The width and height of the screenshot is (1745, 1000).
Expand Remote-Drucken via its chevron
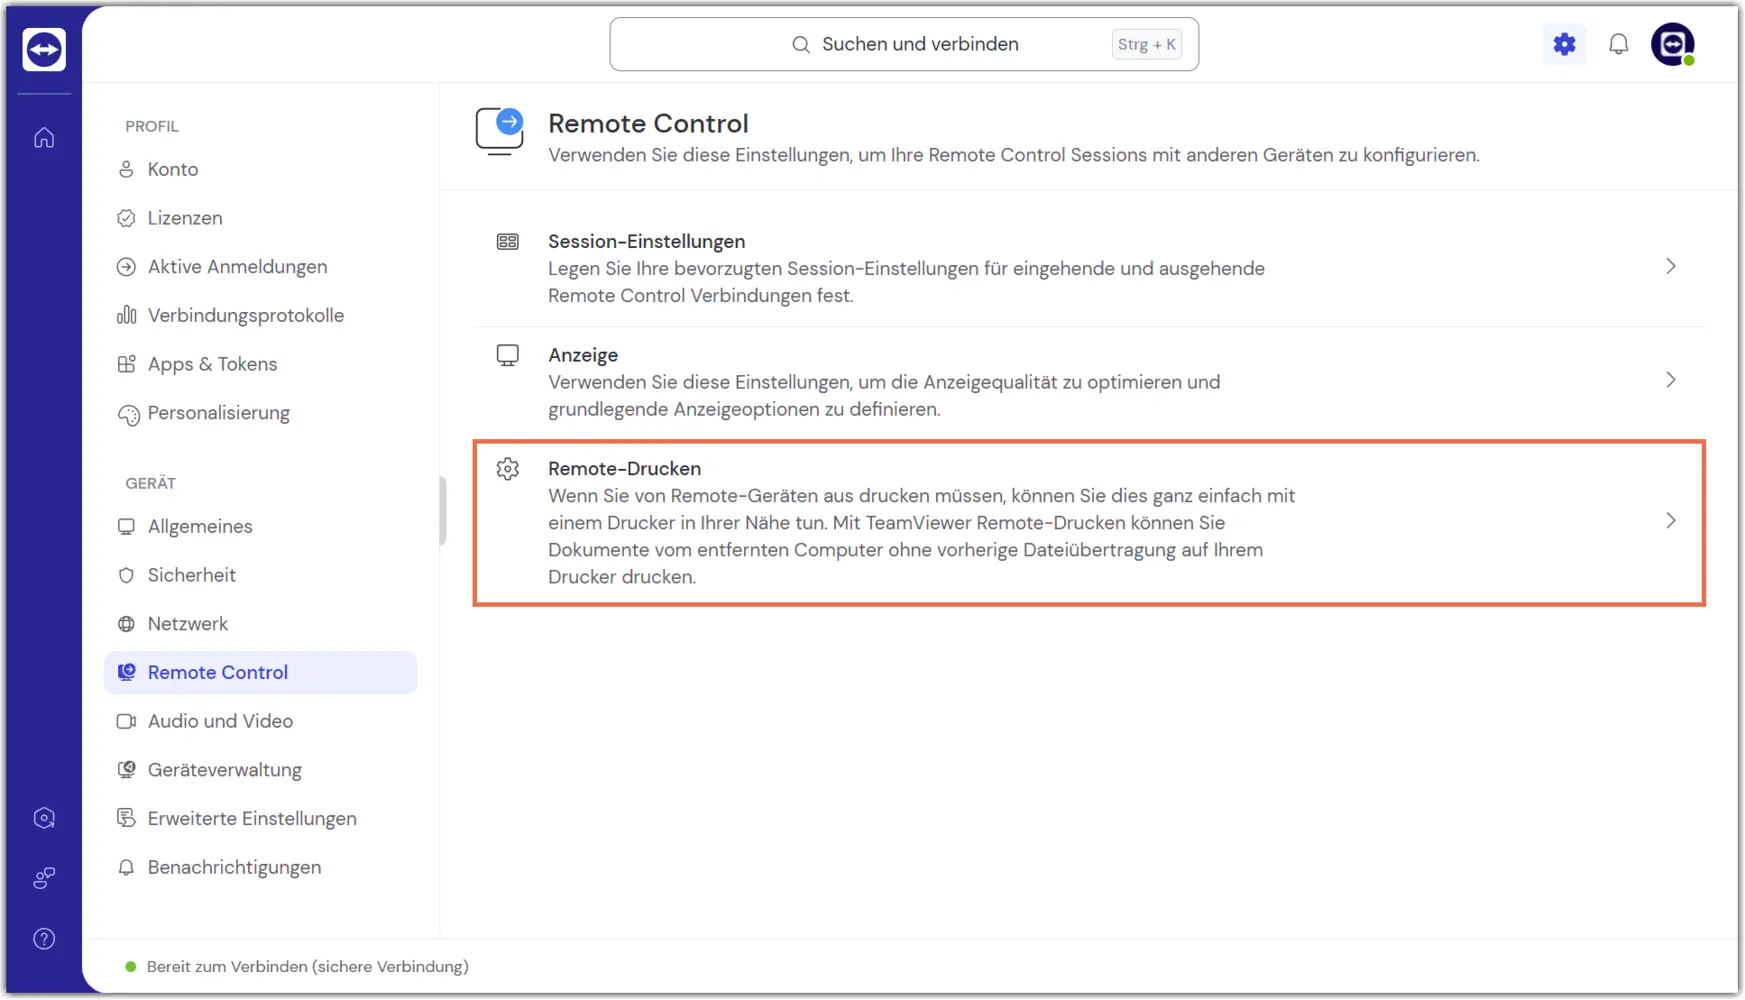point(1671,520)
